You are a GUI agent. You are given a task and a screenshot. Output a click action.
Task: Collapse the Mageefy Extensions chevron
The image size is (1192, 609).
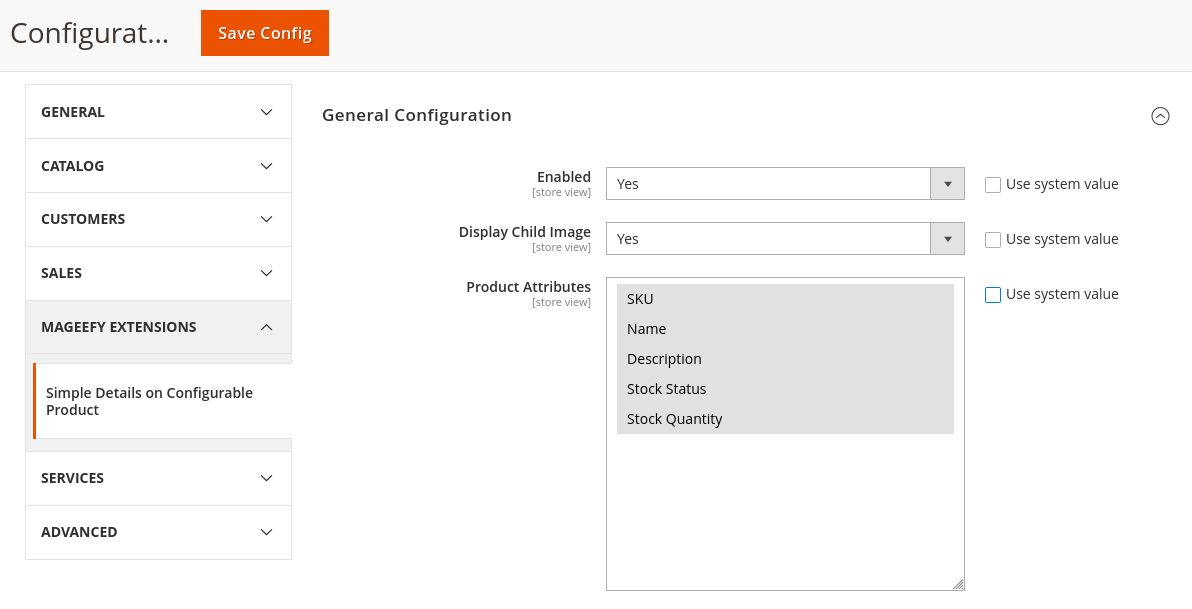[266, 327]
